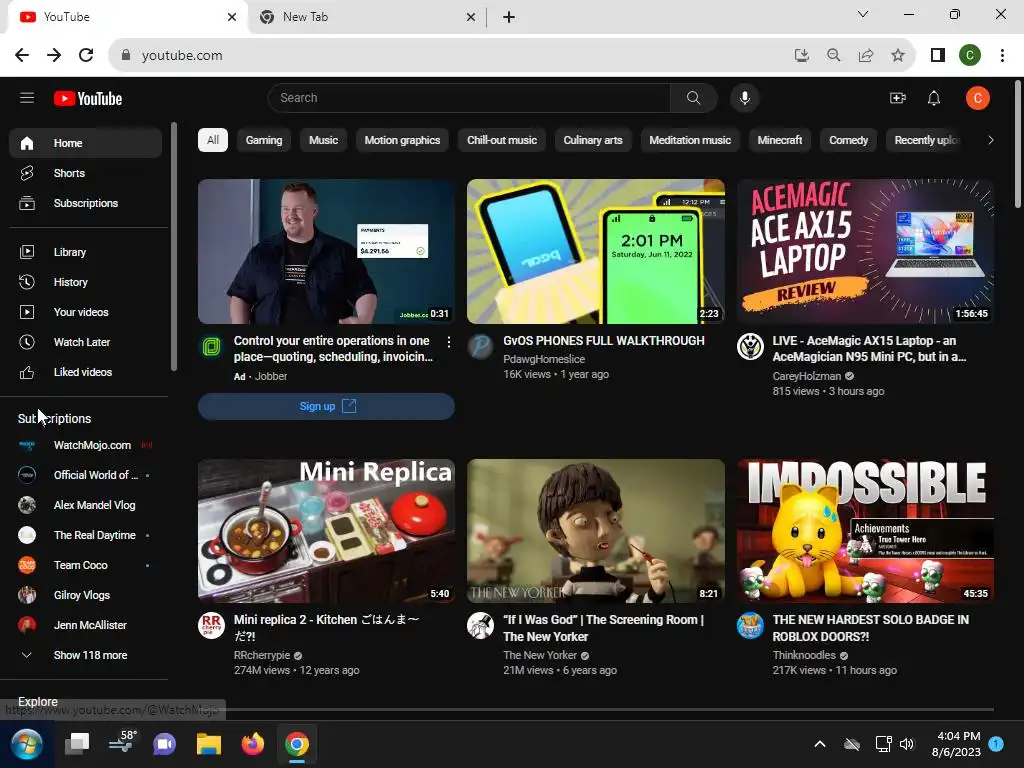Click the search magnifier button
The height and width of the screenshot is (768, 1024).
(694, 98)
